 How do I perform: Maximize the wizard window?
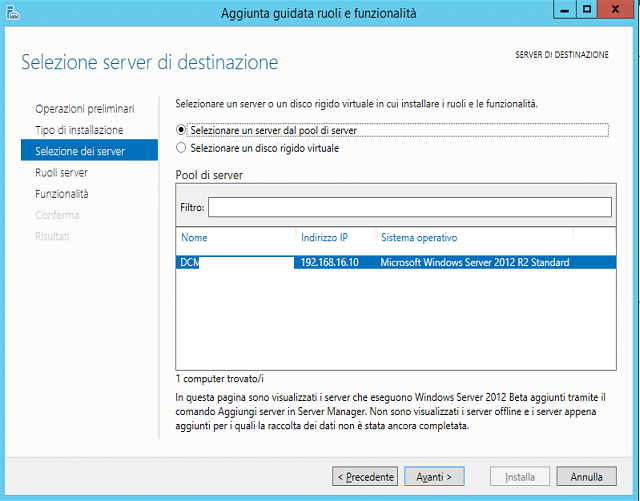point(587,9)
